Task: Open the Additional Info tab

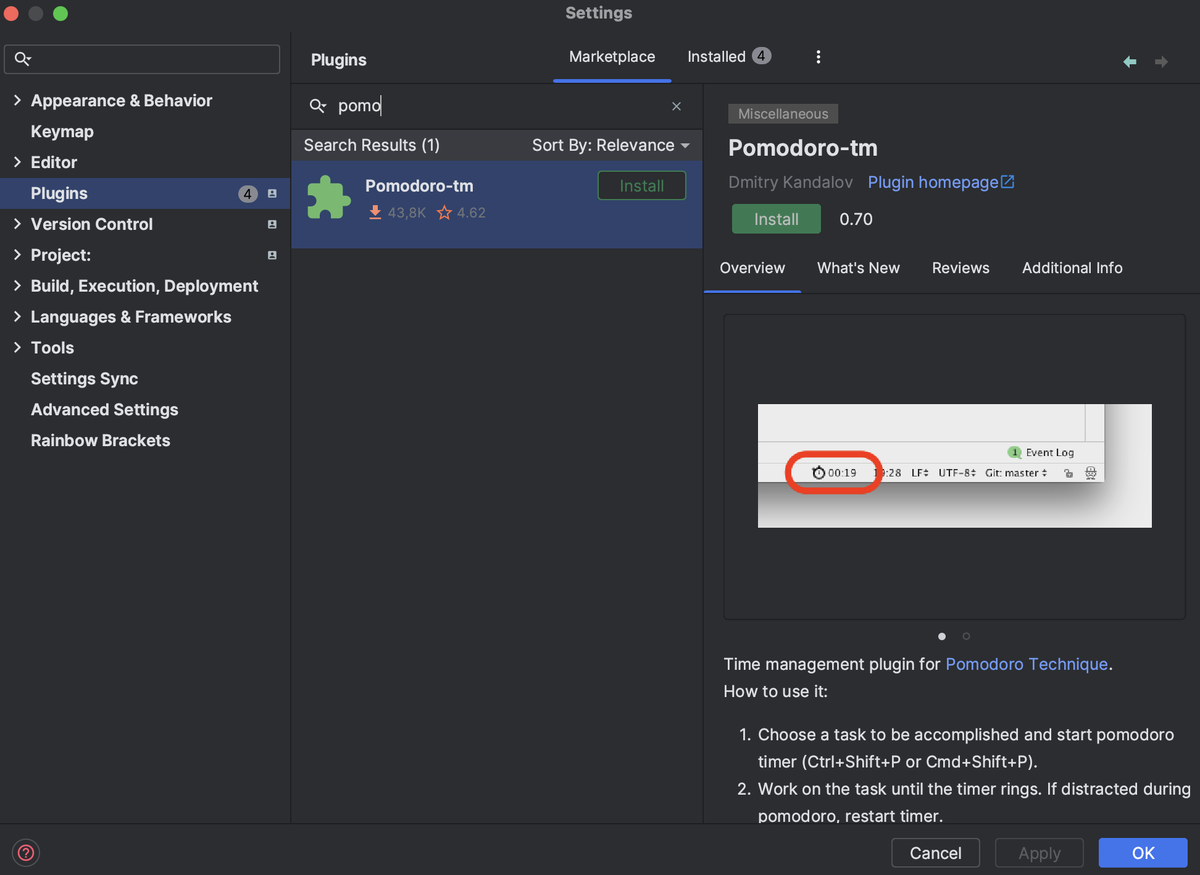Action: point(1072,268)
